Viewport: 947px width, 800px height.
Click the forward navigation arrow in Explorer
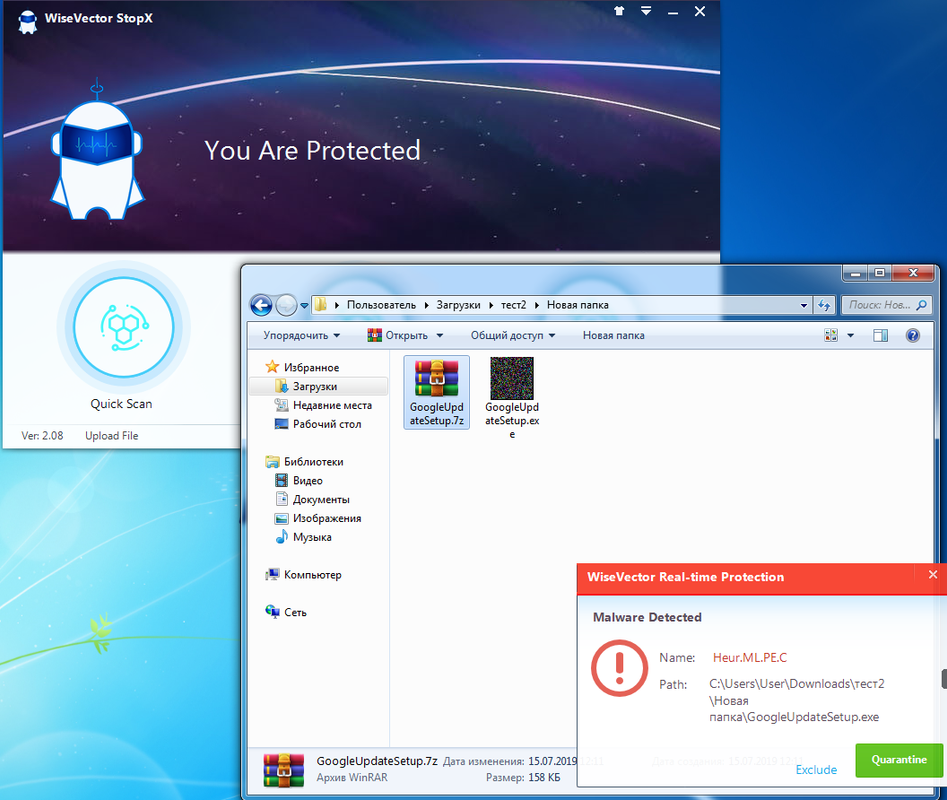pos(286,306)
